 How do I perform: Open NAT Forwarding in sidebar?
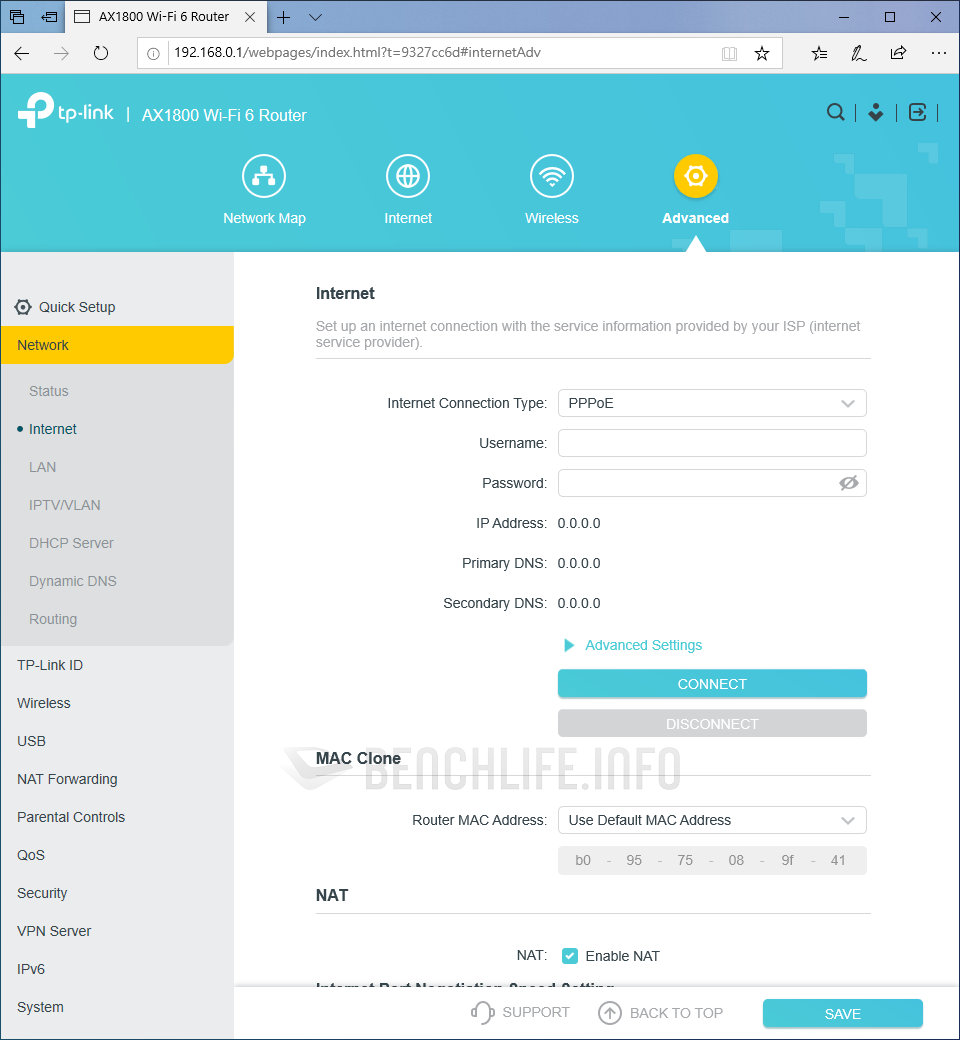pos(67,779)
